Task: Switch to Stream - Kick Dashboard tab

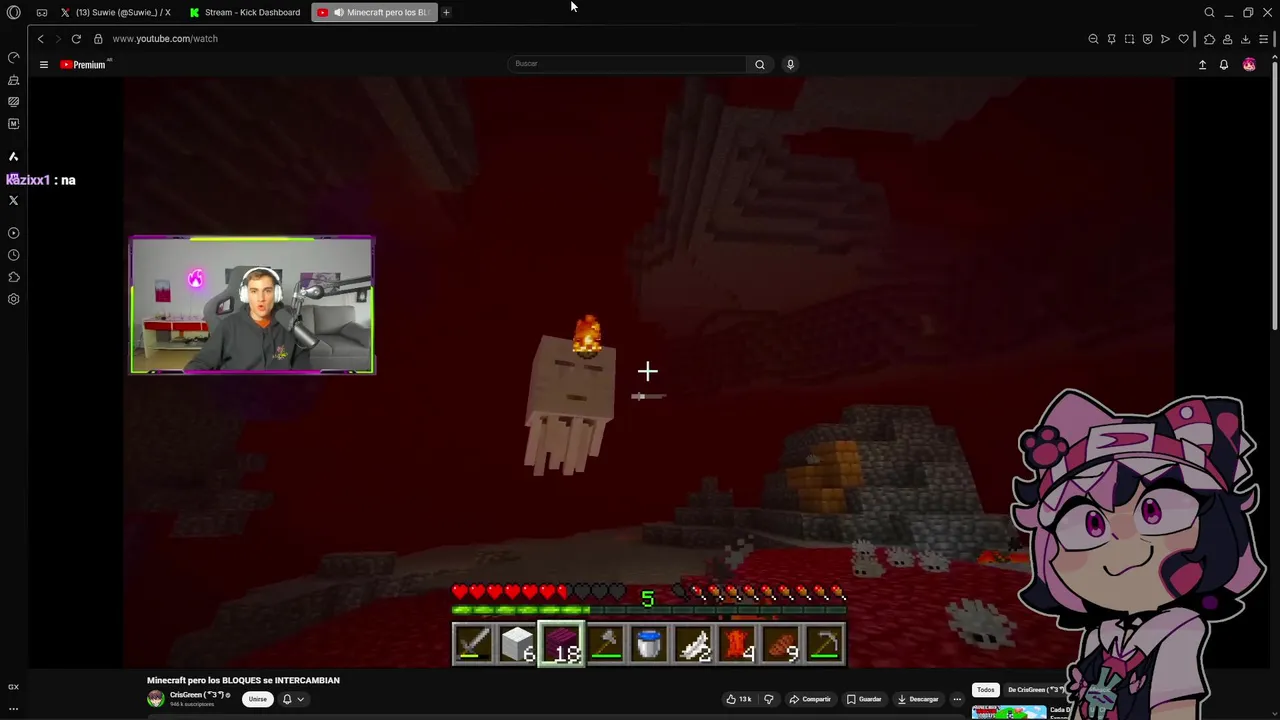Action: (x=245, y=12)
